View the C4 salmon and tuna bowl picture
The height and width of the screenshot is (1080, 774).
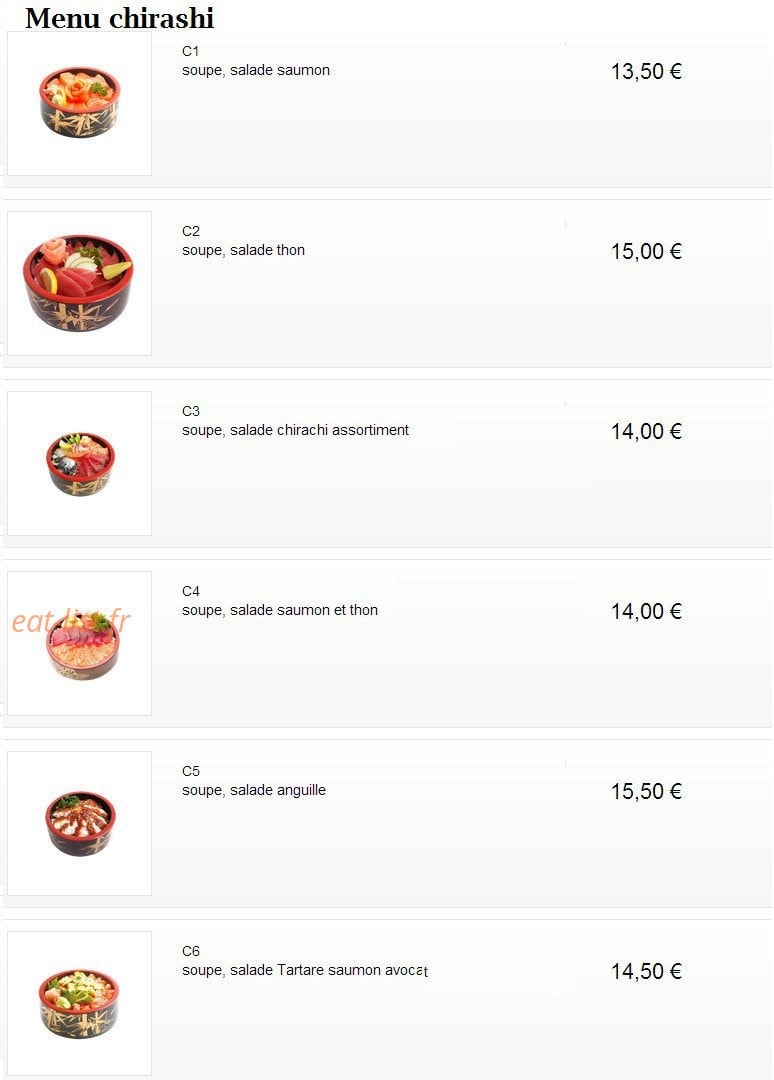(x=79, y=643)
